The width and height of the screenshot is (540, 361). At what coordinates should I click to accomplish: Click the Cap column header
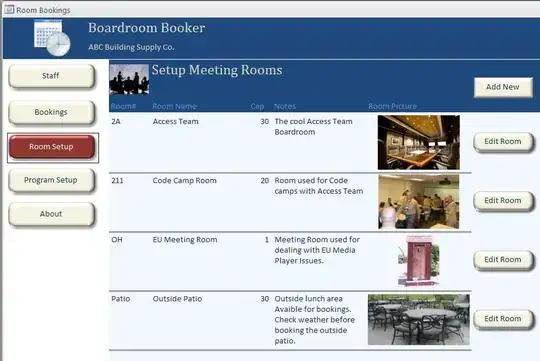(257, 106)
